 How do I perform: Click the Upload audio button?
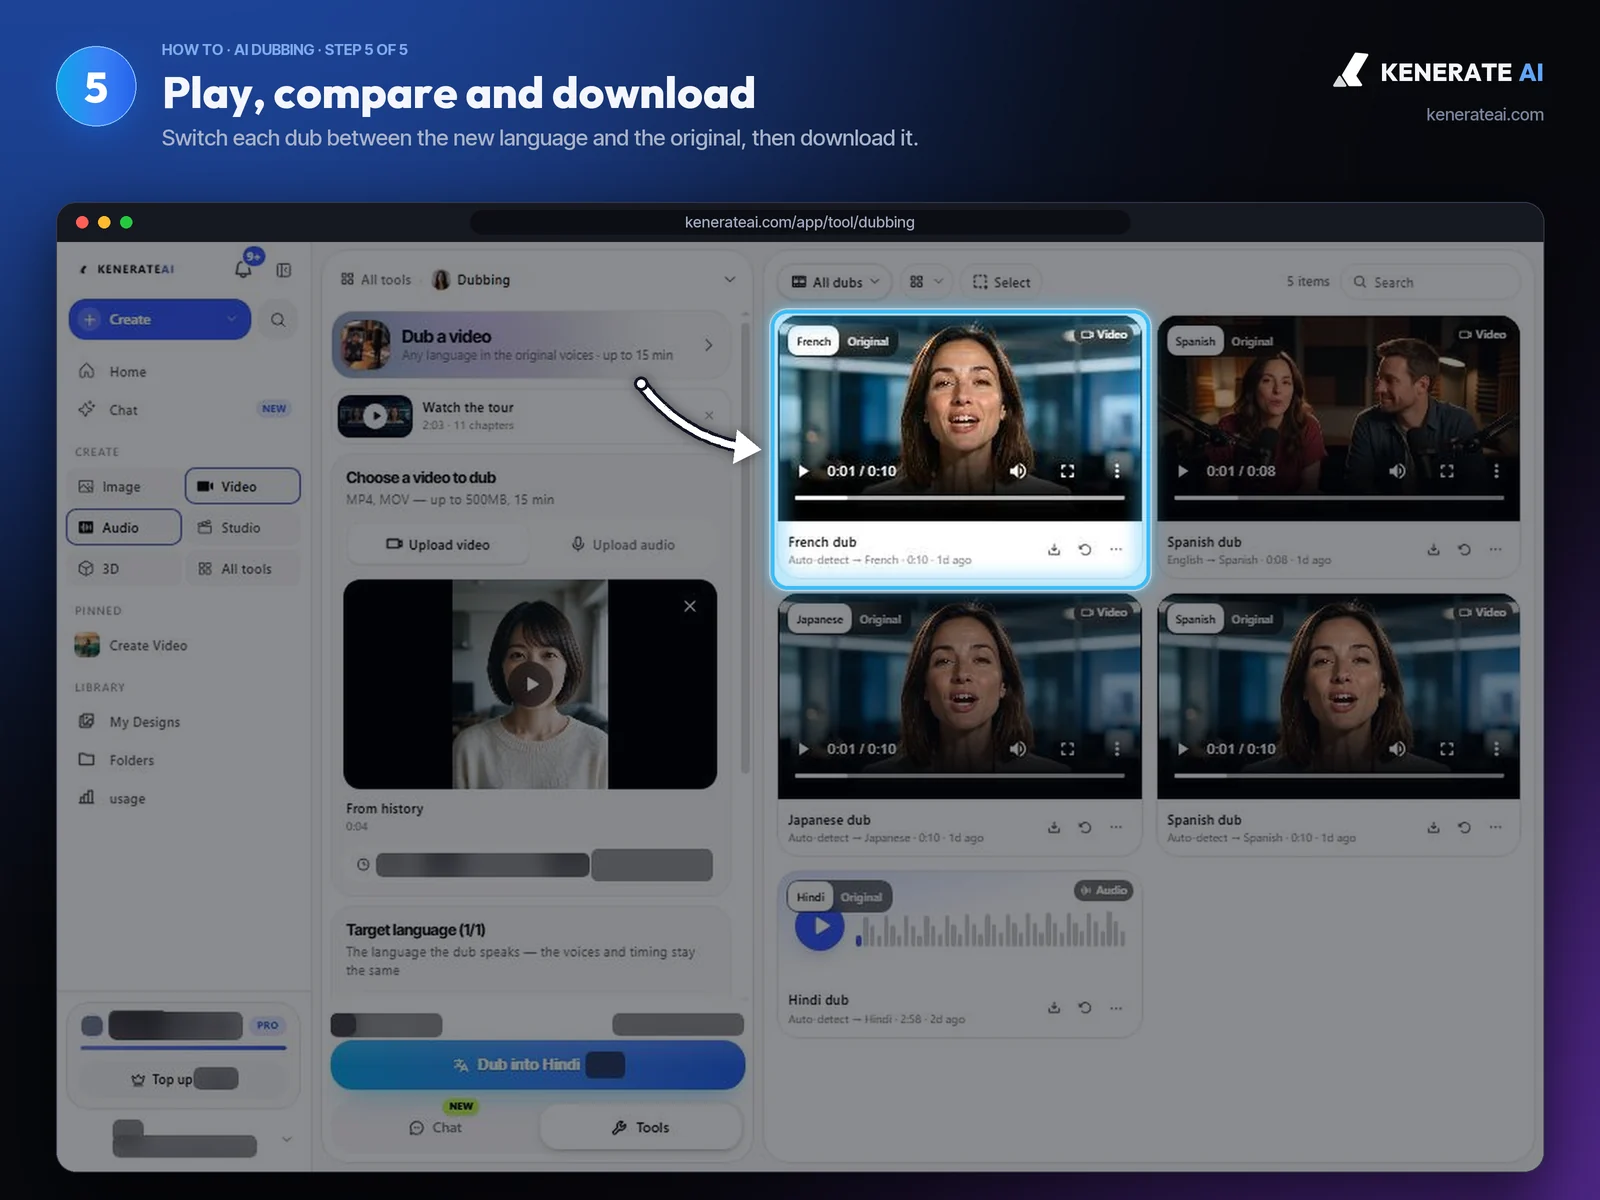point(623,544)
